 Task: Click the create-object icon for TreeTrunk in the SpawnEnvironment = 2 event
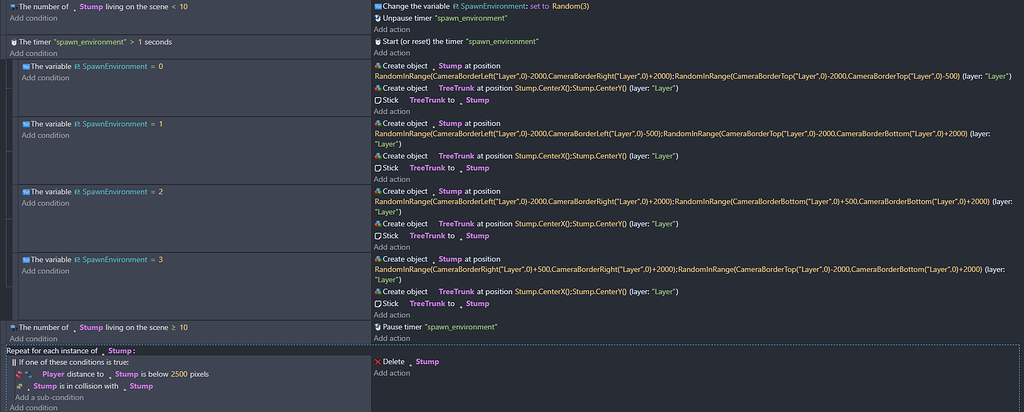[378, 224]
